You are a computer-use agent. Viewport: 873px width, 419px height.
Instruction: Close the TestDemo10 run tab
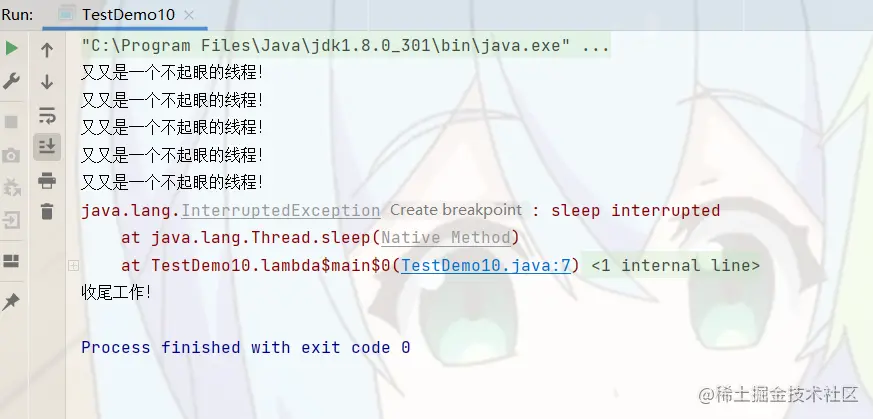[189, 15]
